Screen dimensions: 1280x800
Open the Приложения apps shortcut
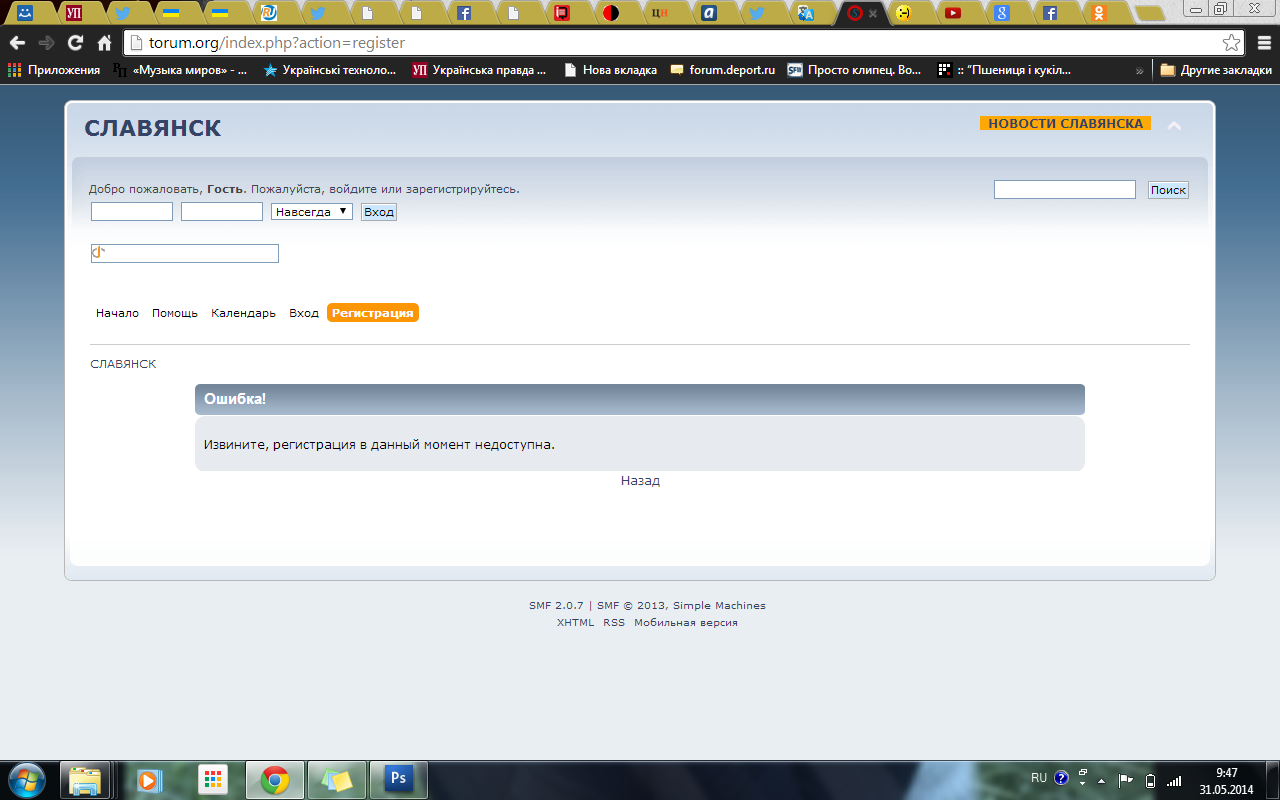[54, 70]
